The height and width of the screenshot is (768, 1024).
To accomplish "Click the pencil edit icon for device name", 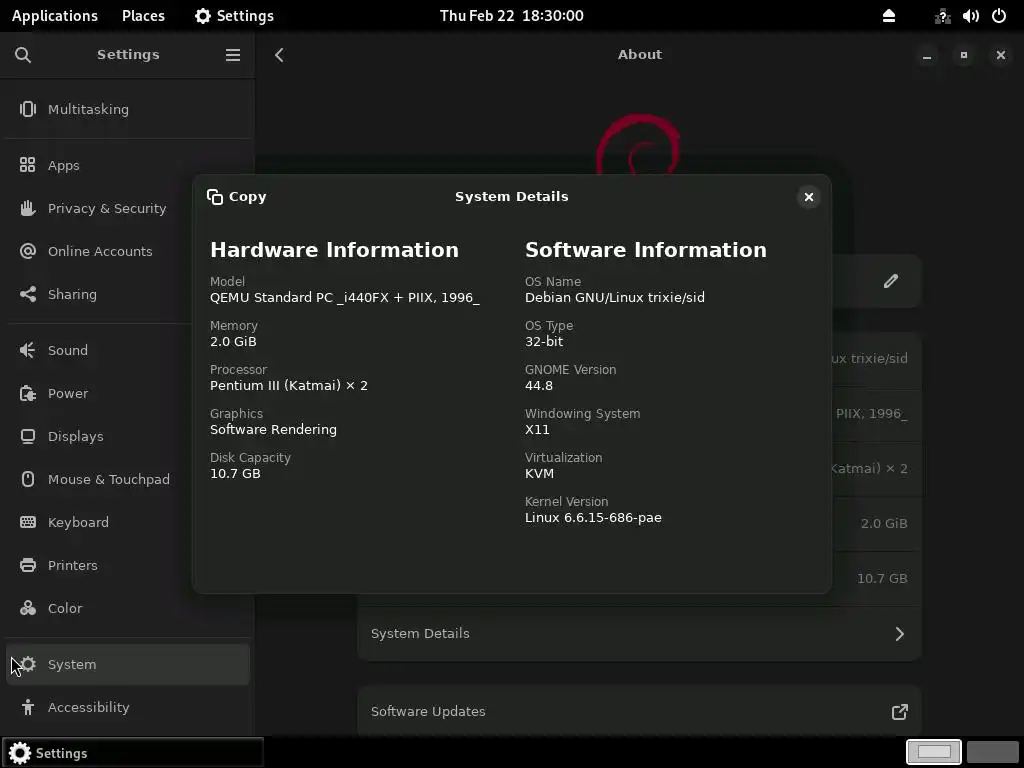I will coord(891,281).
